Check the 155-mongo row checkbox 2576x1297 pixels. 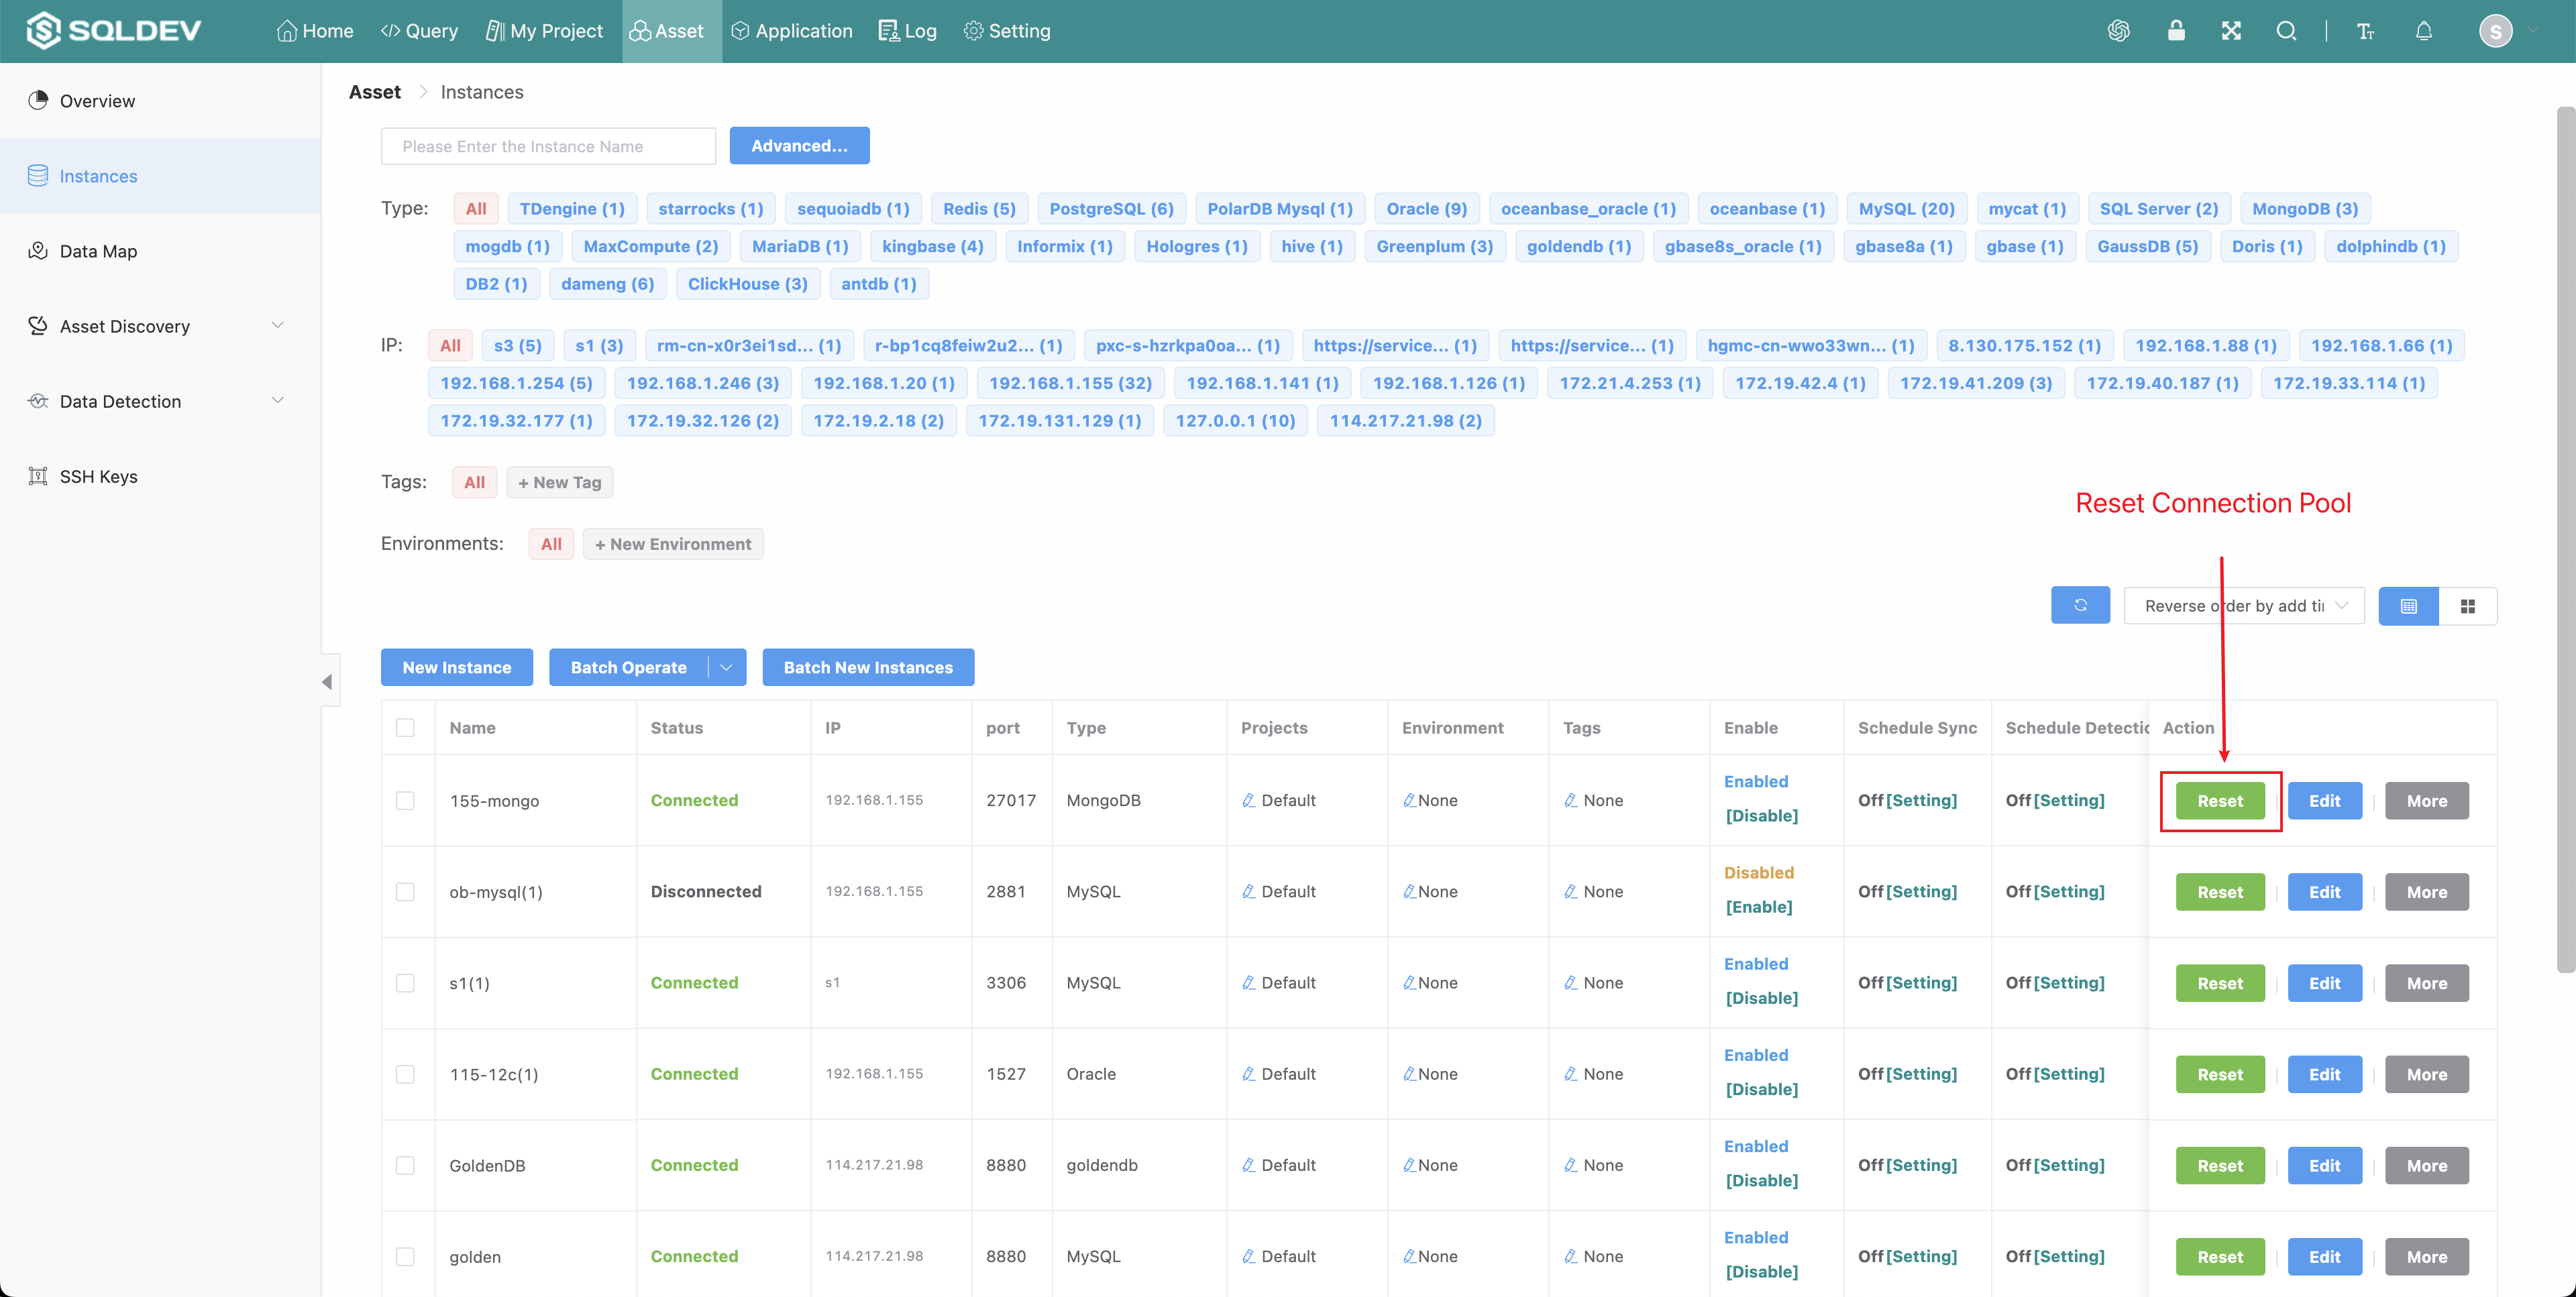pos(405,800)
